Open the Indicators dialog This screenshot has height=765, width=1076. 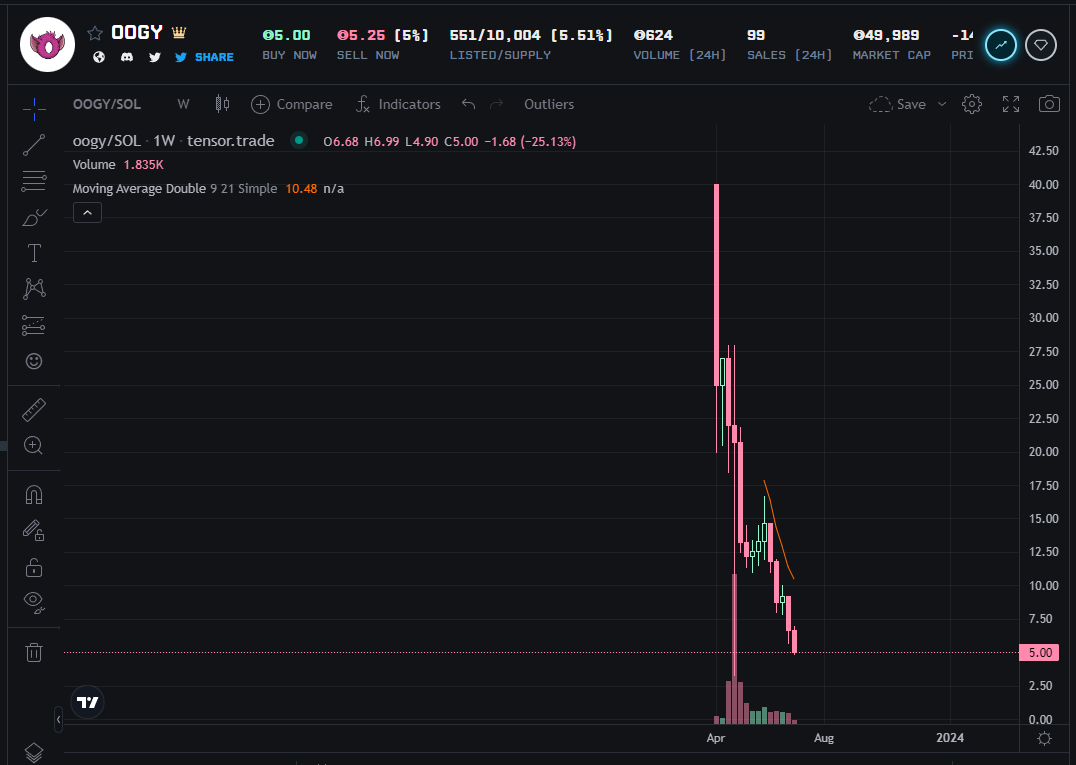398,104
